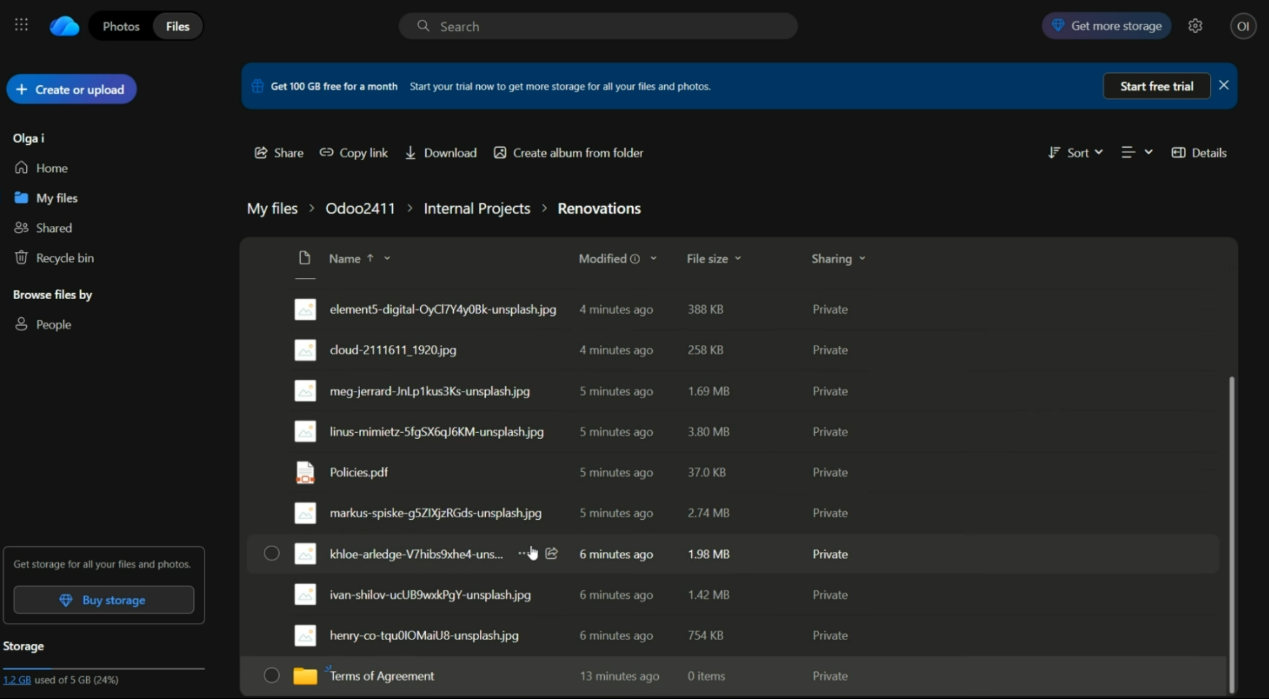Click the share icon on khloe-arledge row
Screen dimensions: 1269x699
pyautogui.click(x=551, y=553)
